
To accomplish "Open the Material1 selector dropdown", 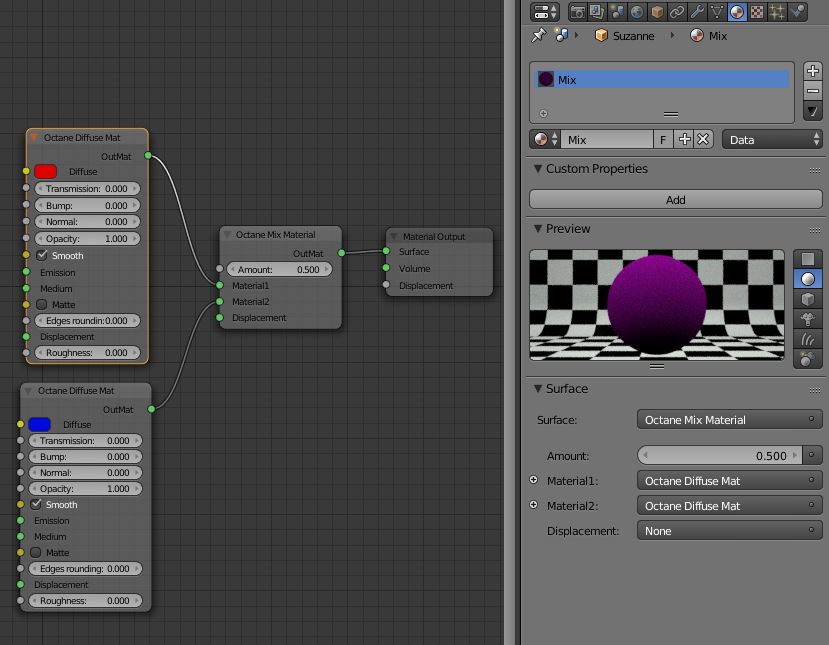I will 729,480.
